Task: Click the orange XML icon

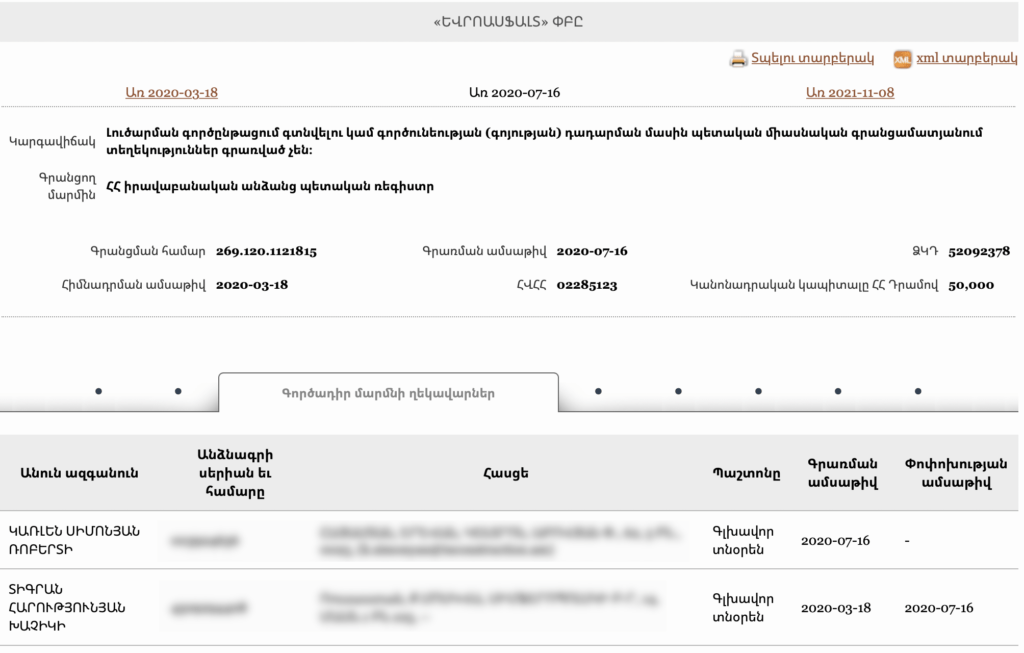Action: click(902, 59)
